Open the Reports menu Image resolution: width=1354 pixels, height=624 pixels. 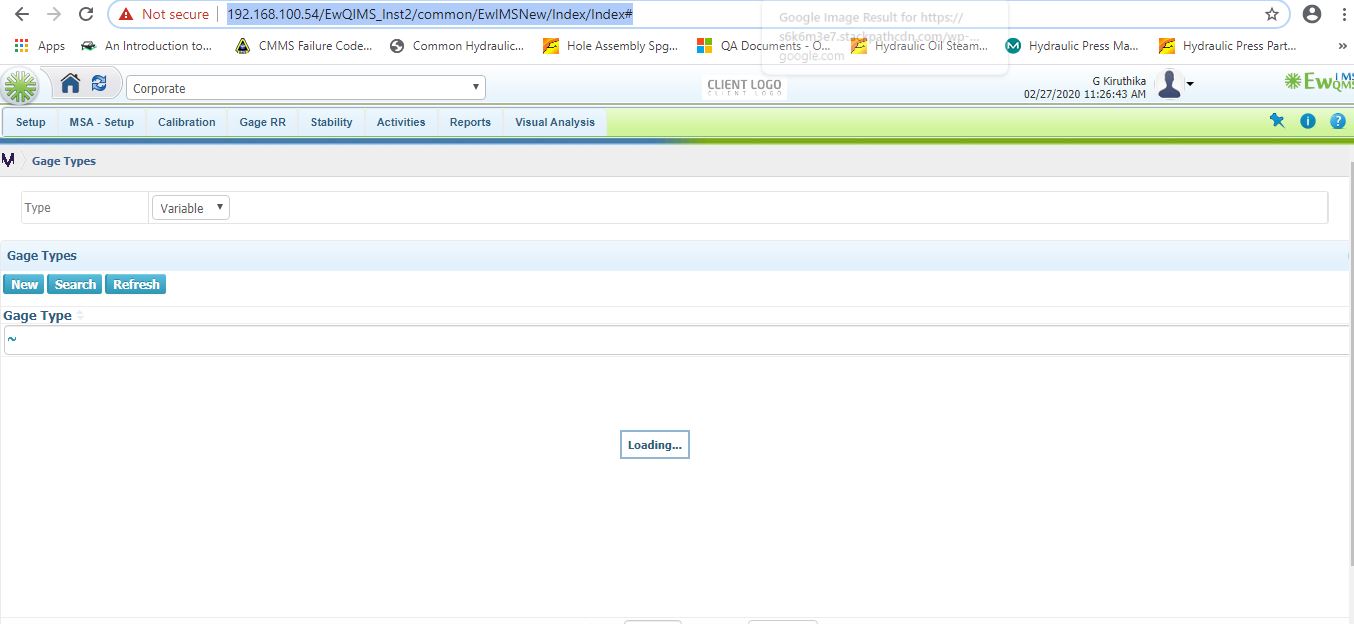[x=470, y=122]
